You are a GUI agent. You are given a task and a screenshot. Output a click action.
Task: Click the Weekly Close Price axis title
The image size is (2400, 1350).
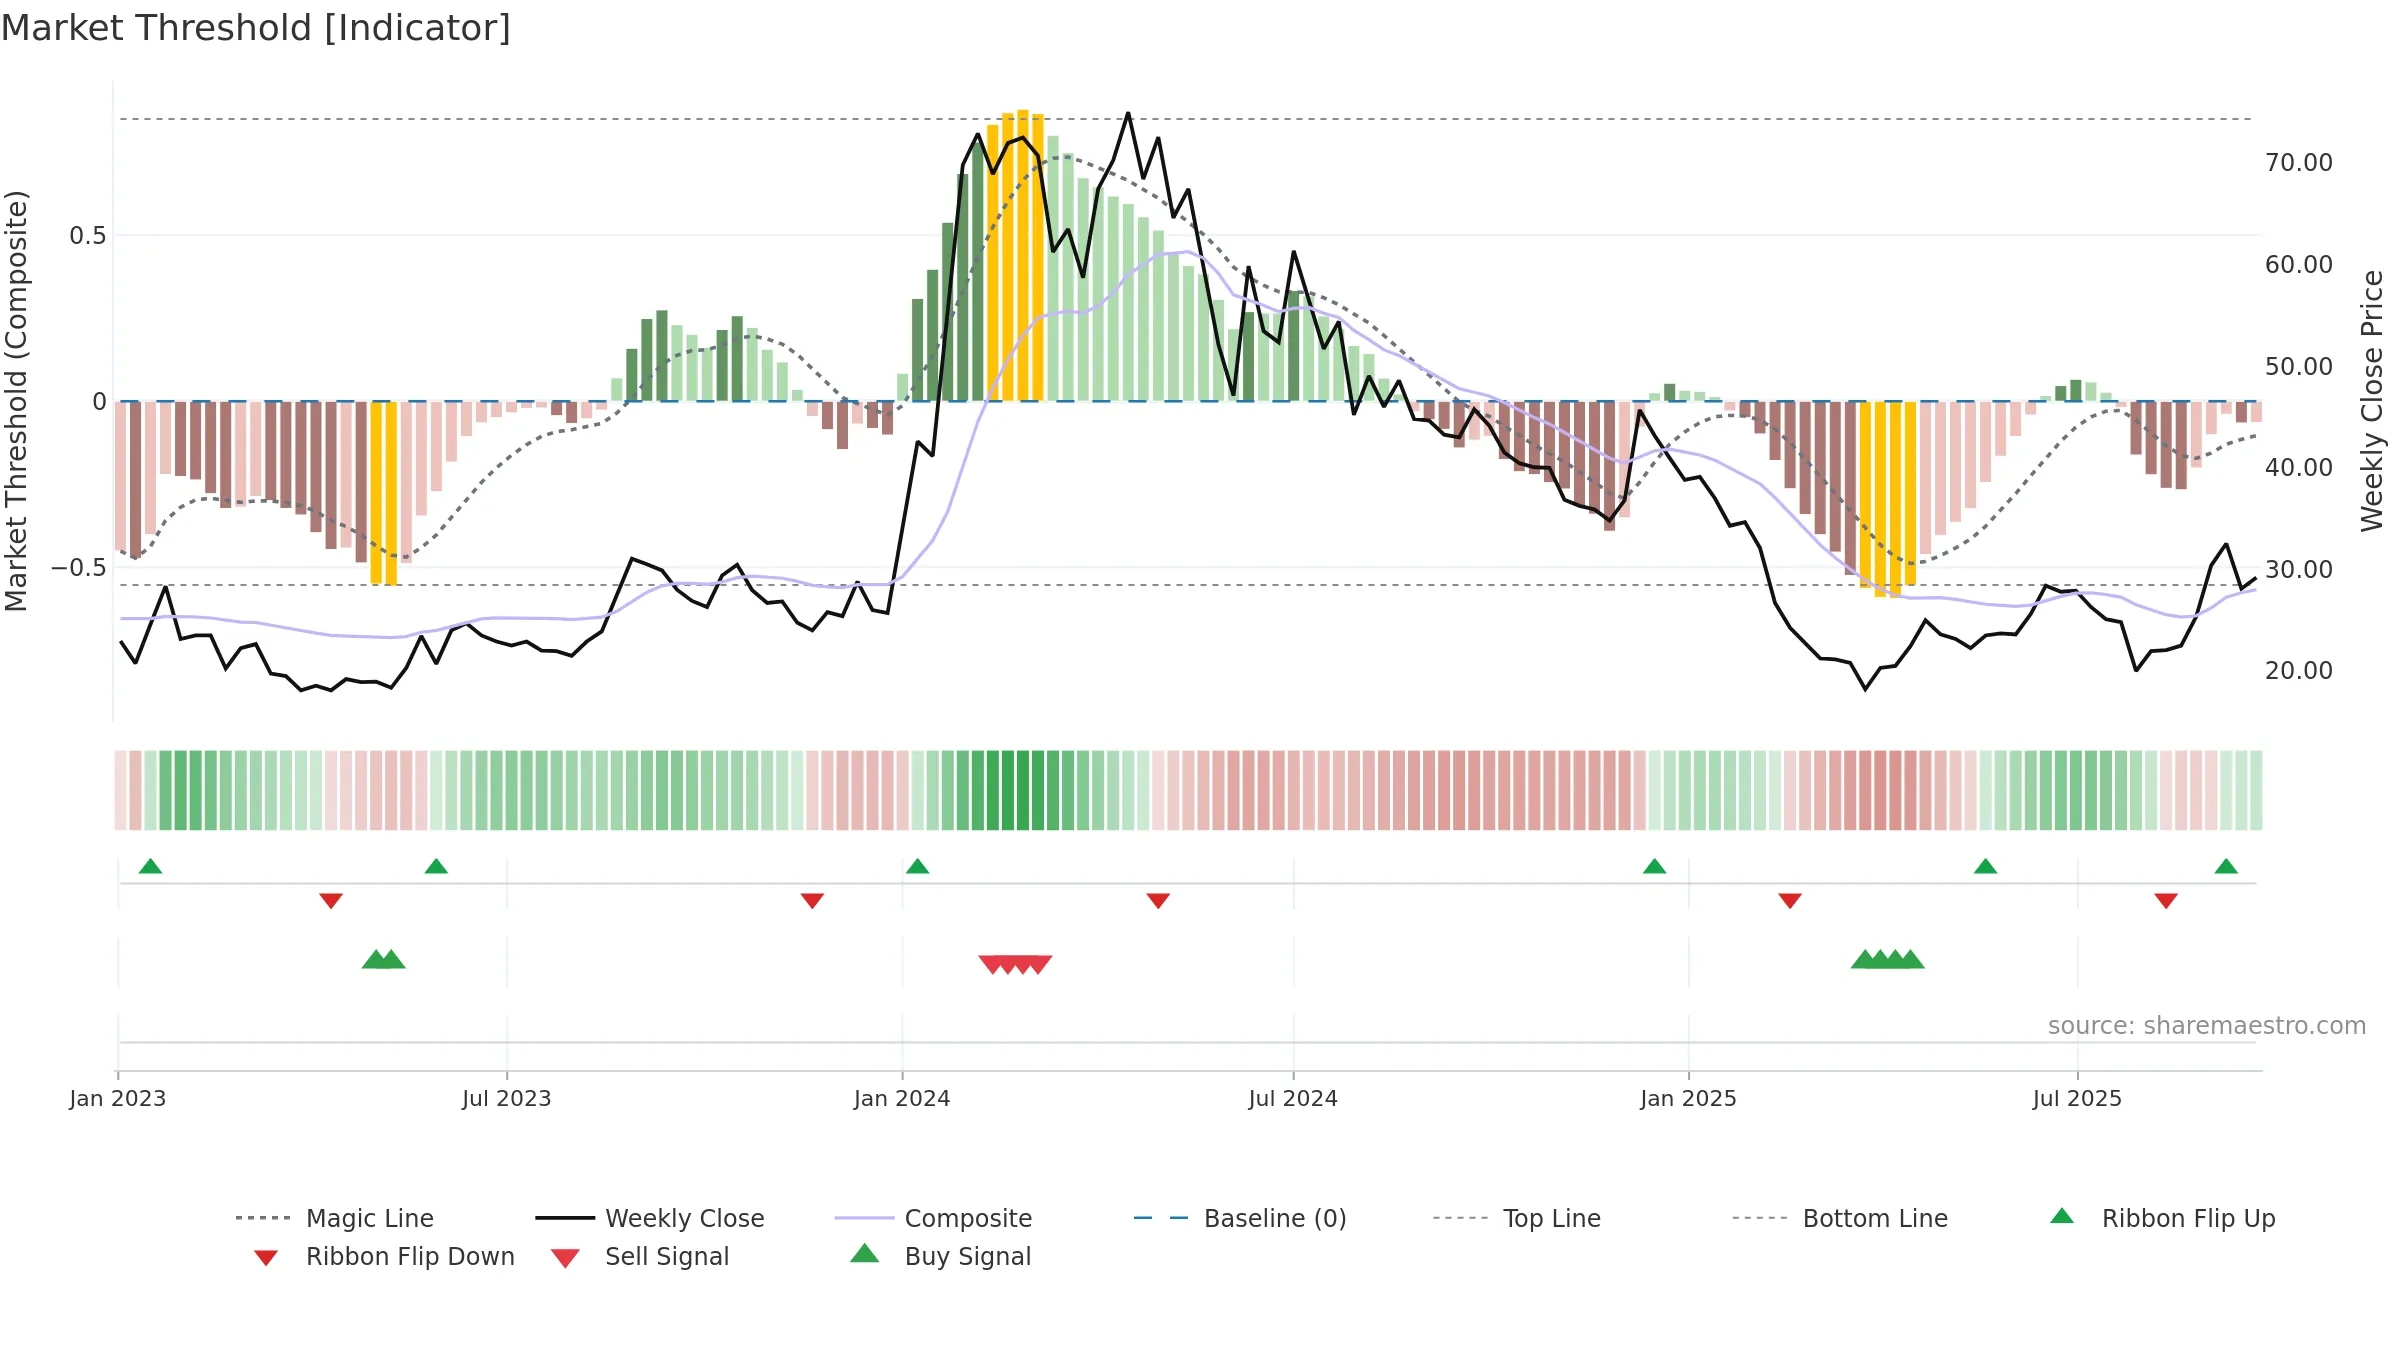tap(2372, 401)
